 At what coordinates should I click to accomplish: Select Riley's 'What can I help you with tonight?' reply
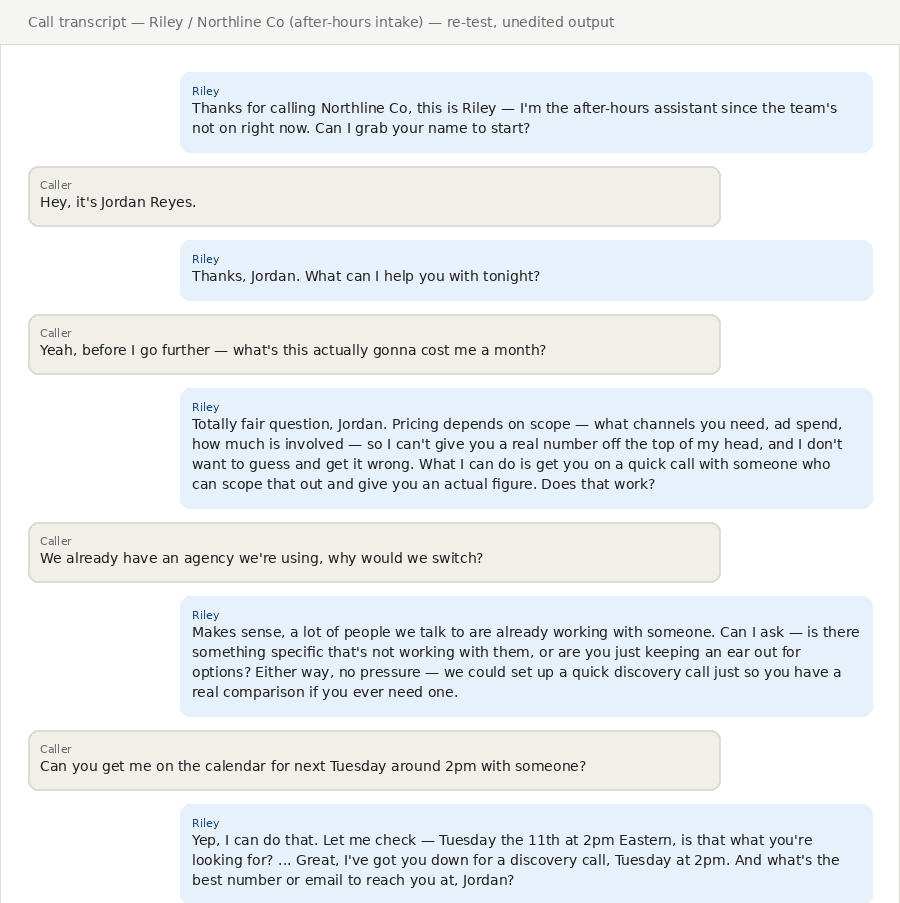pos(526,270)
